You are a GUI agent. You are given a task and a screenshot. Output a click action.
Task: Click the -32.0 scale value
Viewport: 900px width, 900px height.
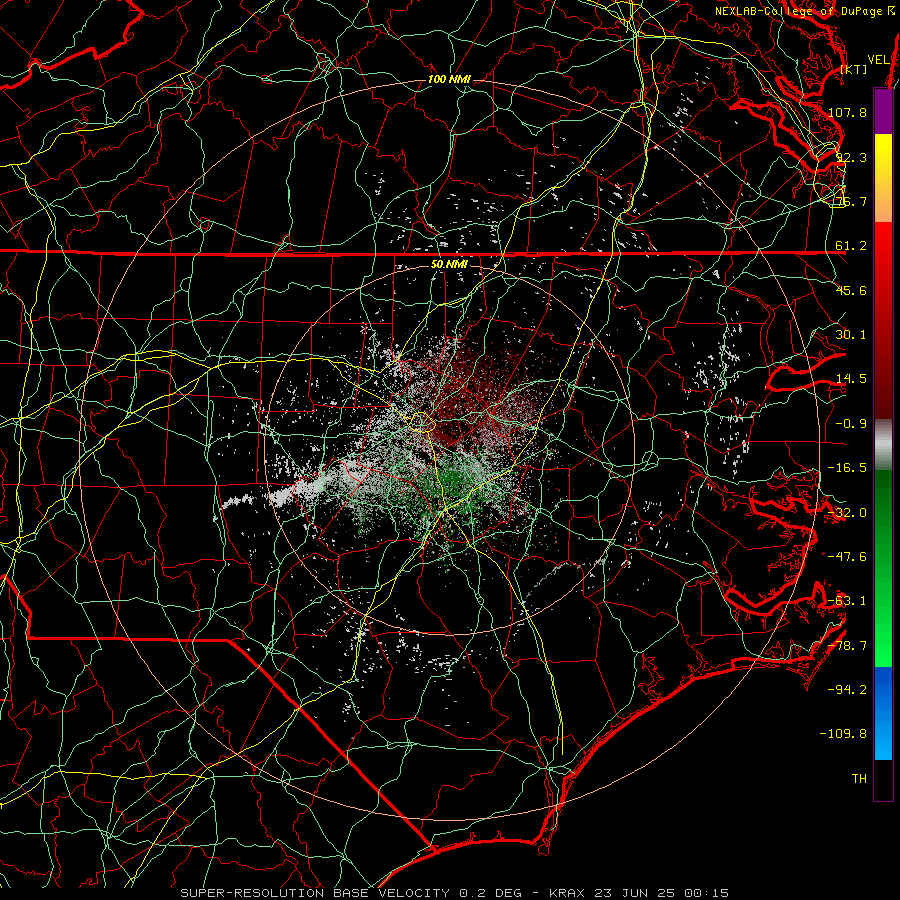847,513
